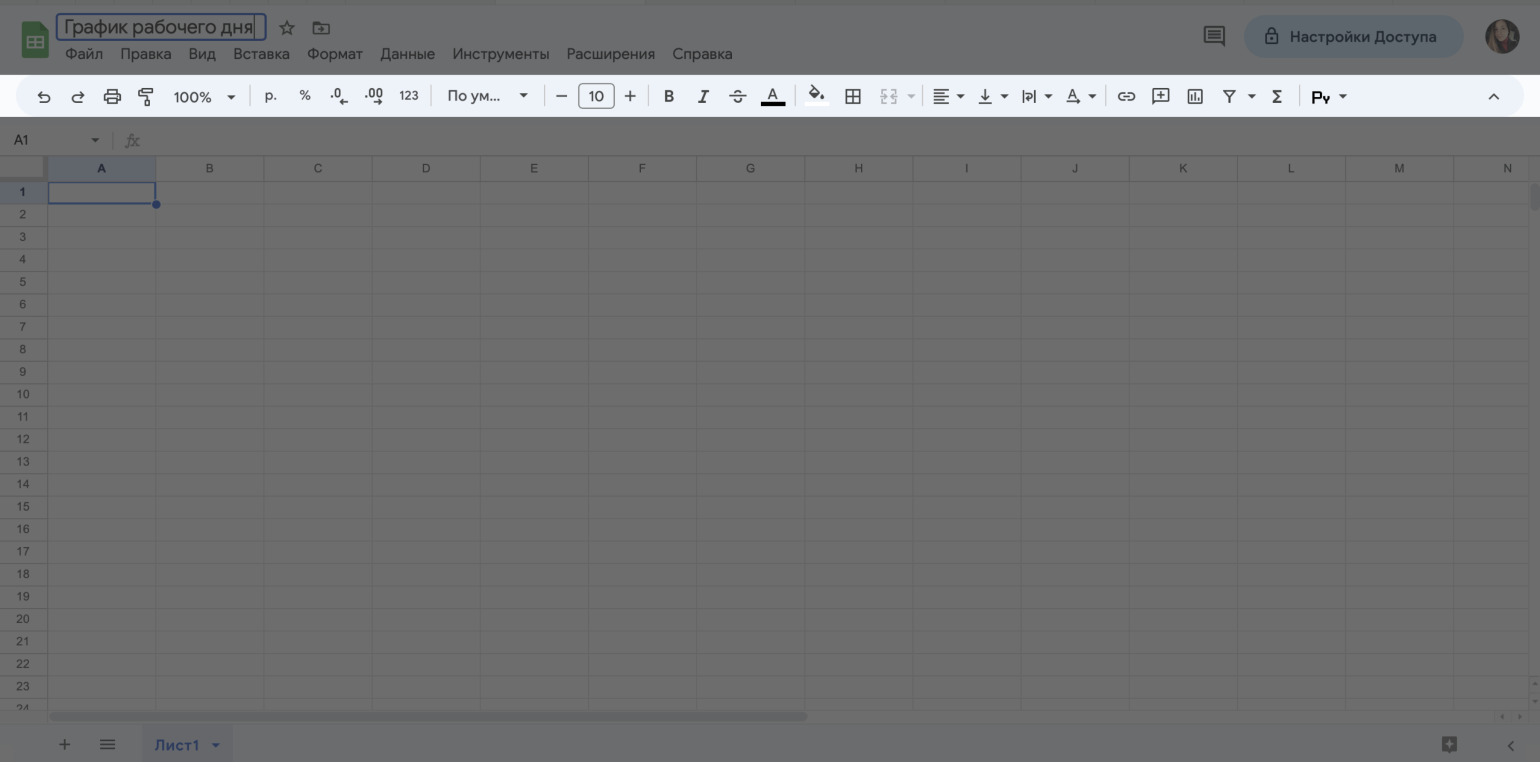The height and width of the screenshot is (762, 1540).
Task: Add a comment using toolbar icon
Action: point(1160,97)
